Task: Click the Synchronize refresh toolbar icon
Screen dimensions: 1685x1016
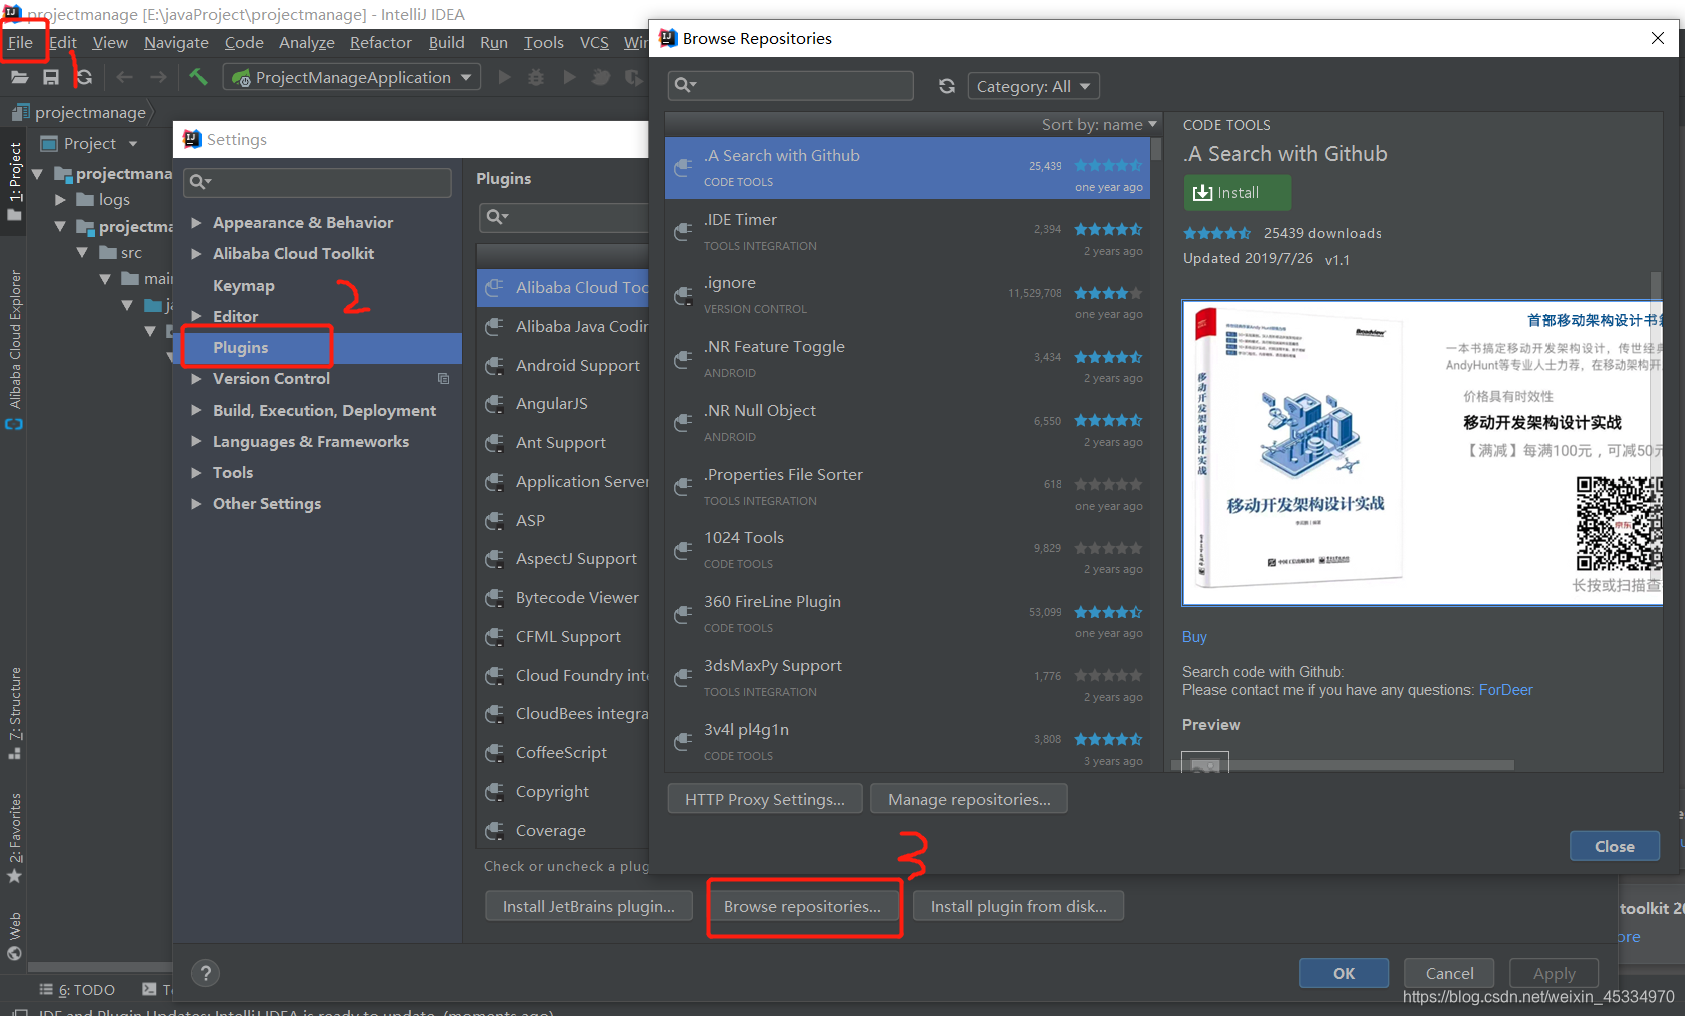Action: tap(84, 77)
